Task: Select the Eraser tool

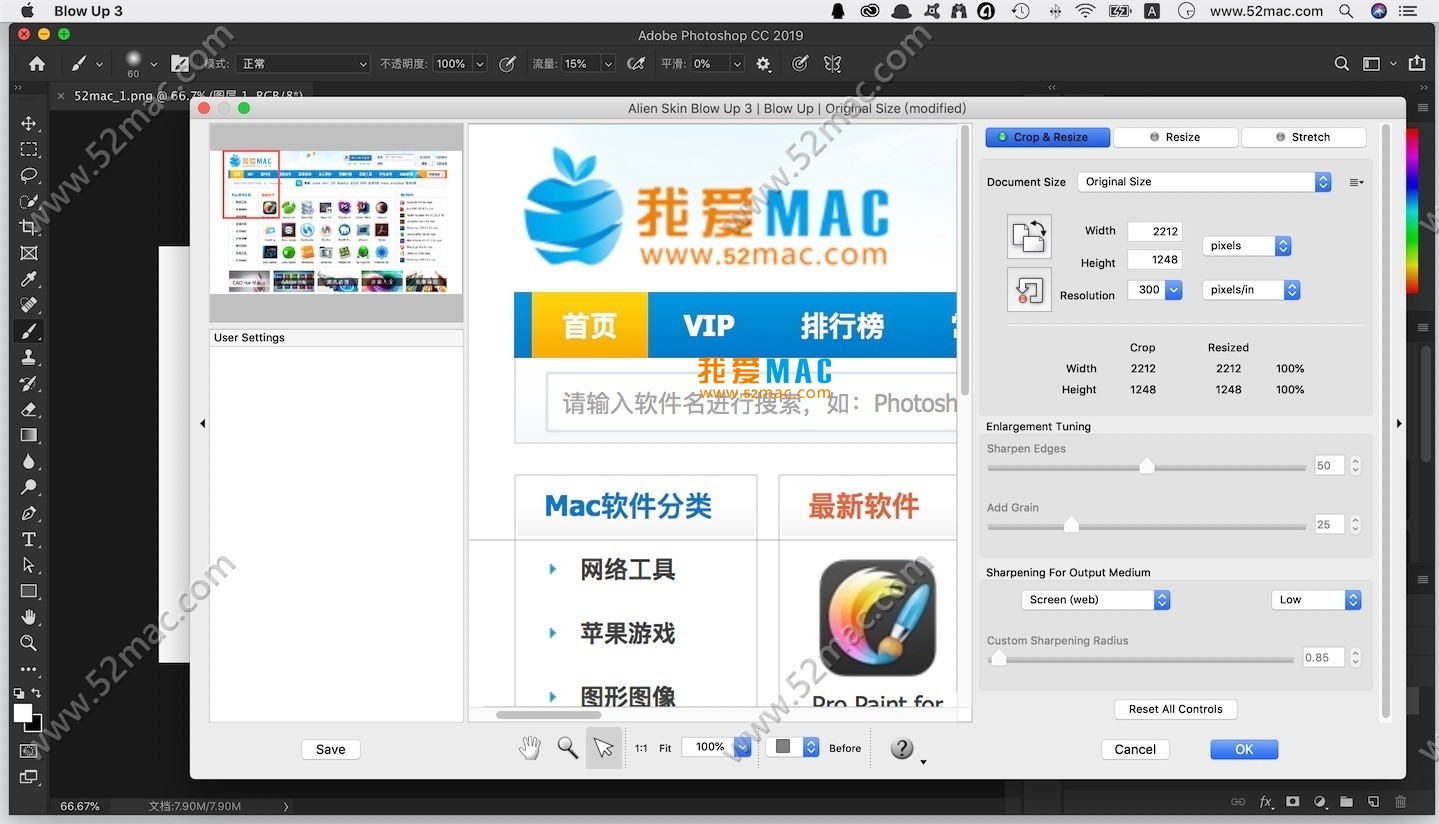Action: pos(29,409)
